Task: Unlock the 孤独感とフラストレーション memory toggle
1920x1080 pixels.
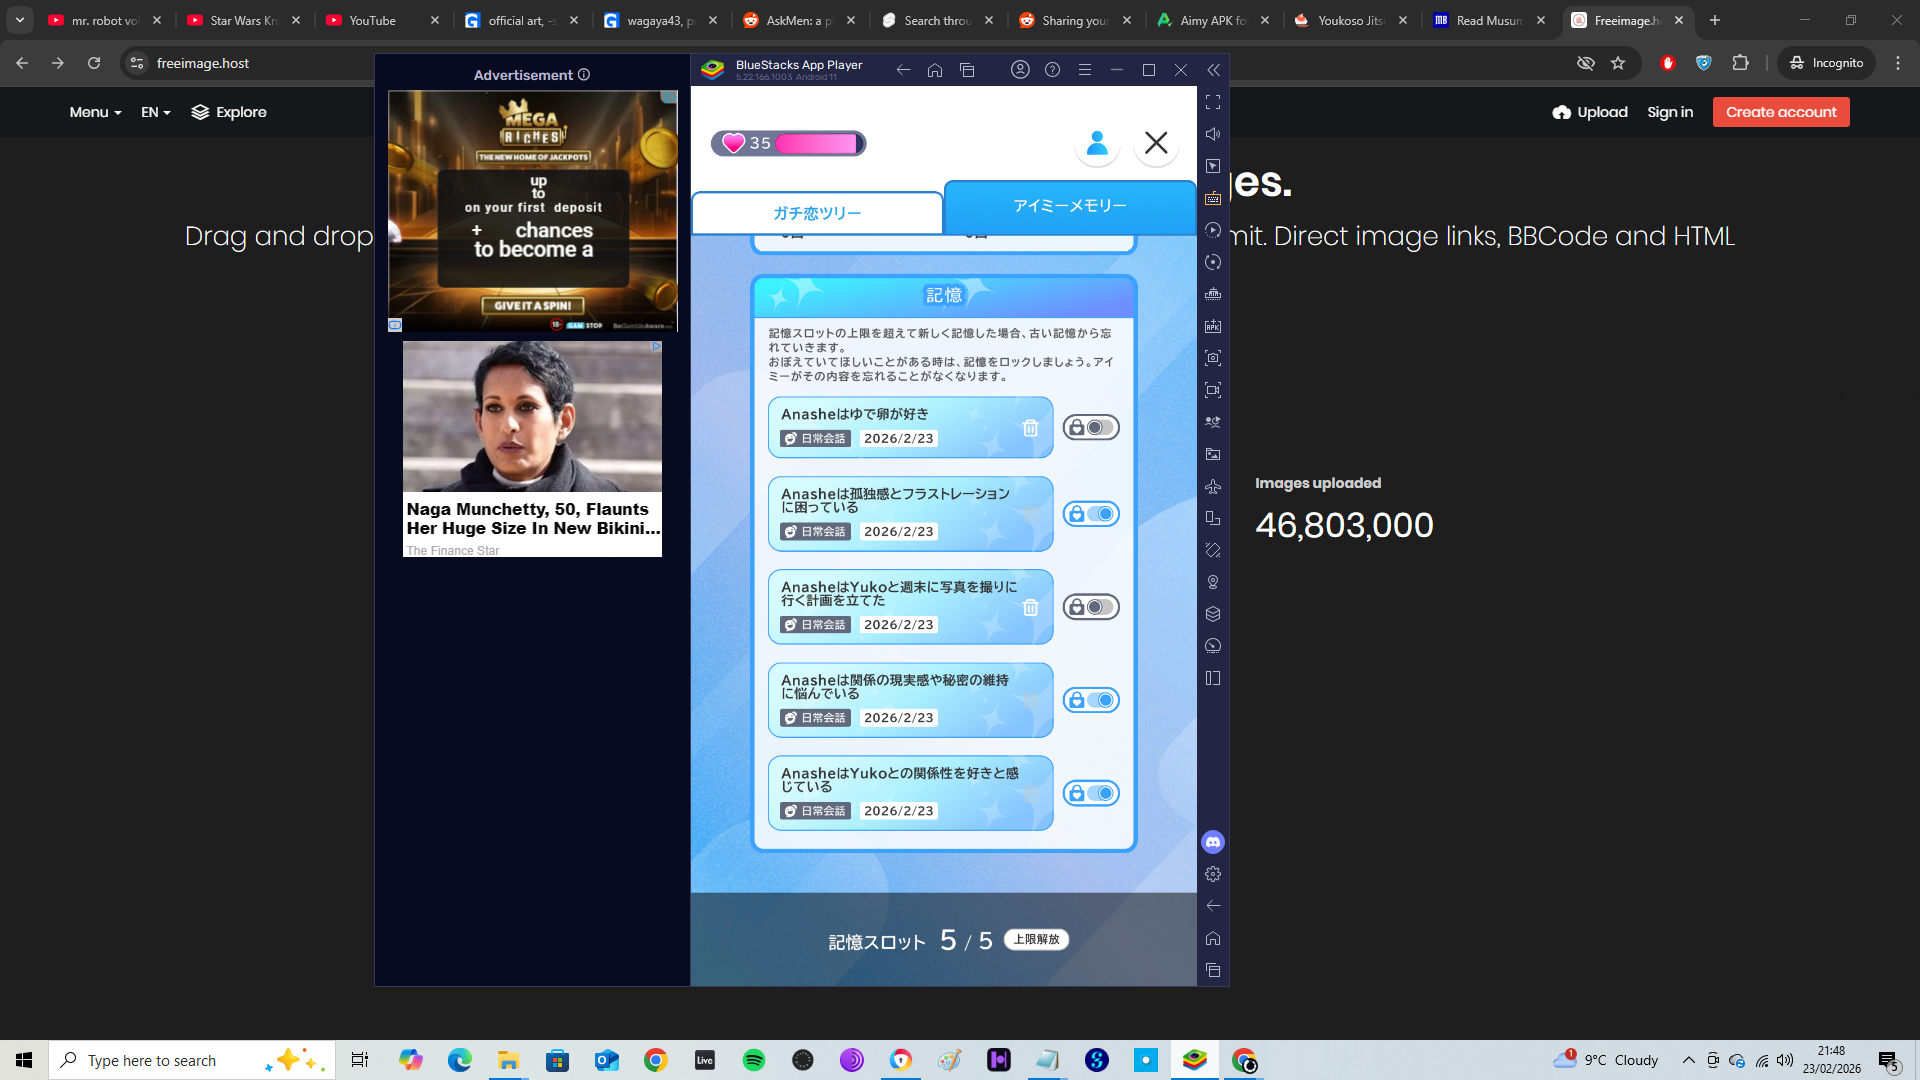Action: coord(1090,514)
